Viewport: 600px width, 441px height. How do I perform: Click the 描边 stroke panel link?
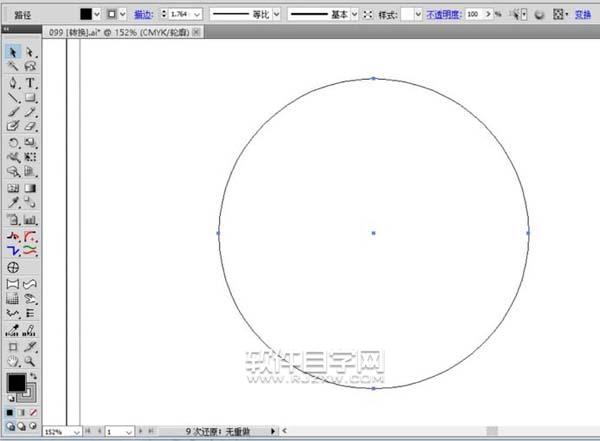[x=142, y=15]
